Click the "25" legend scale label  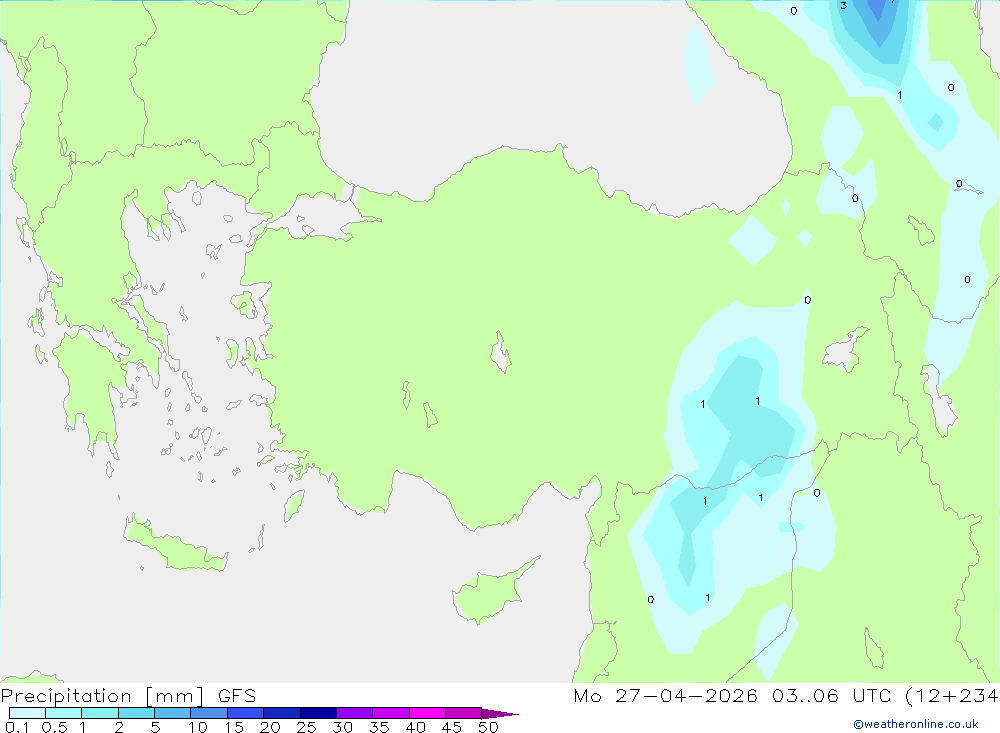click(x=306, y=727)
